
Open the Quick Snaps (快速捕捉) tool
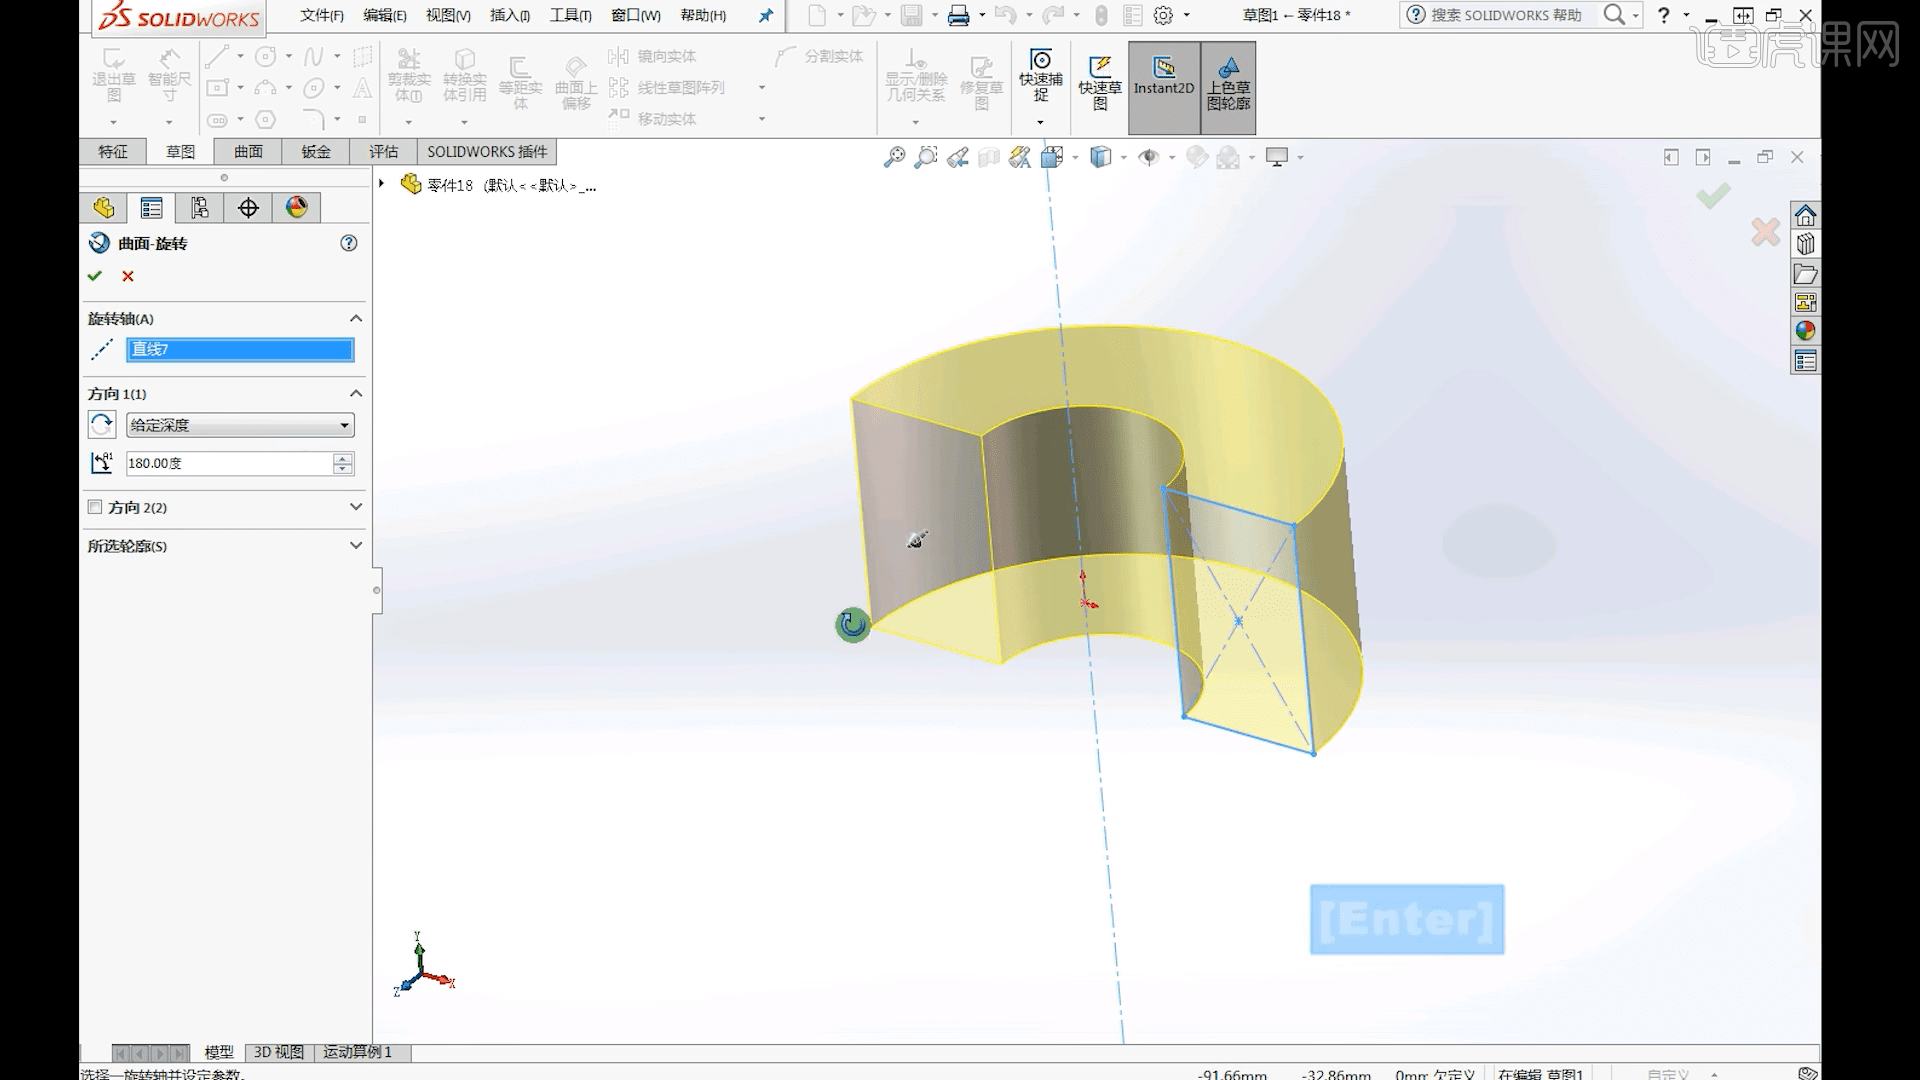(x=1041, y=80)
